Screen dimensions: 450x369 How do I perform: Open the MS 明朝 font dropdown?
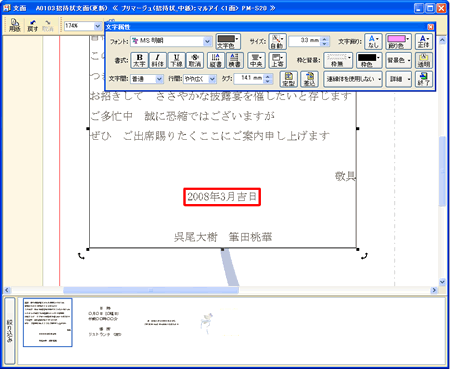[x=207, y=41]
